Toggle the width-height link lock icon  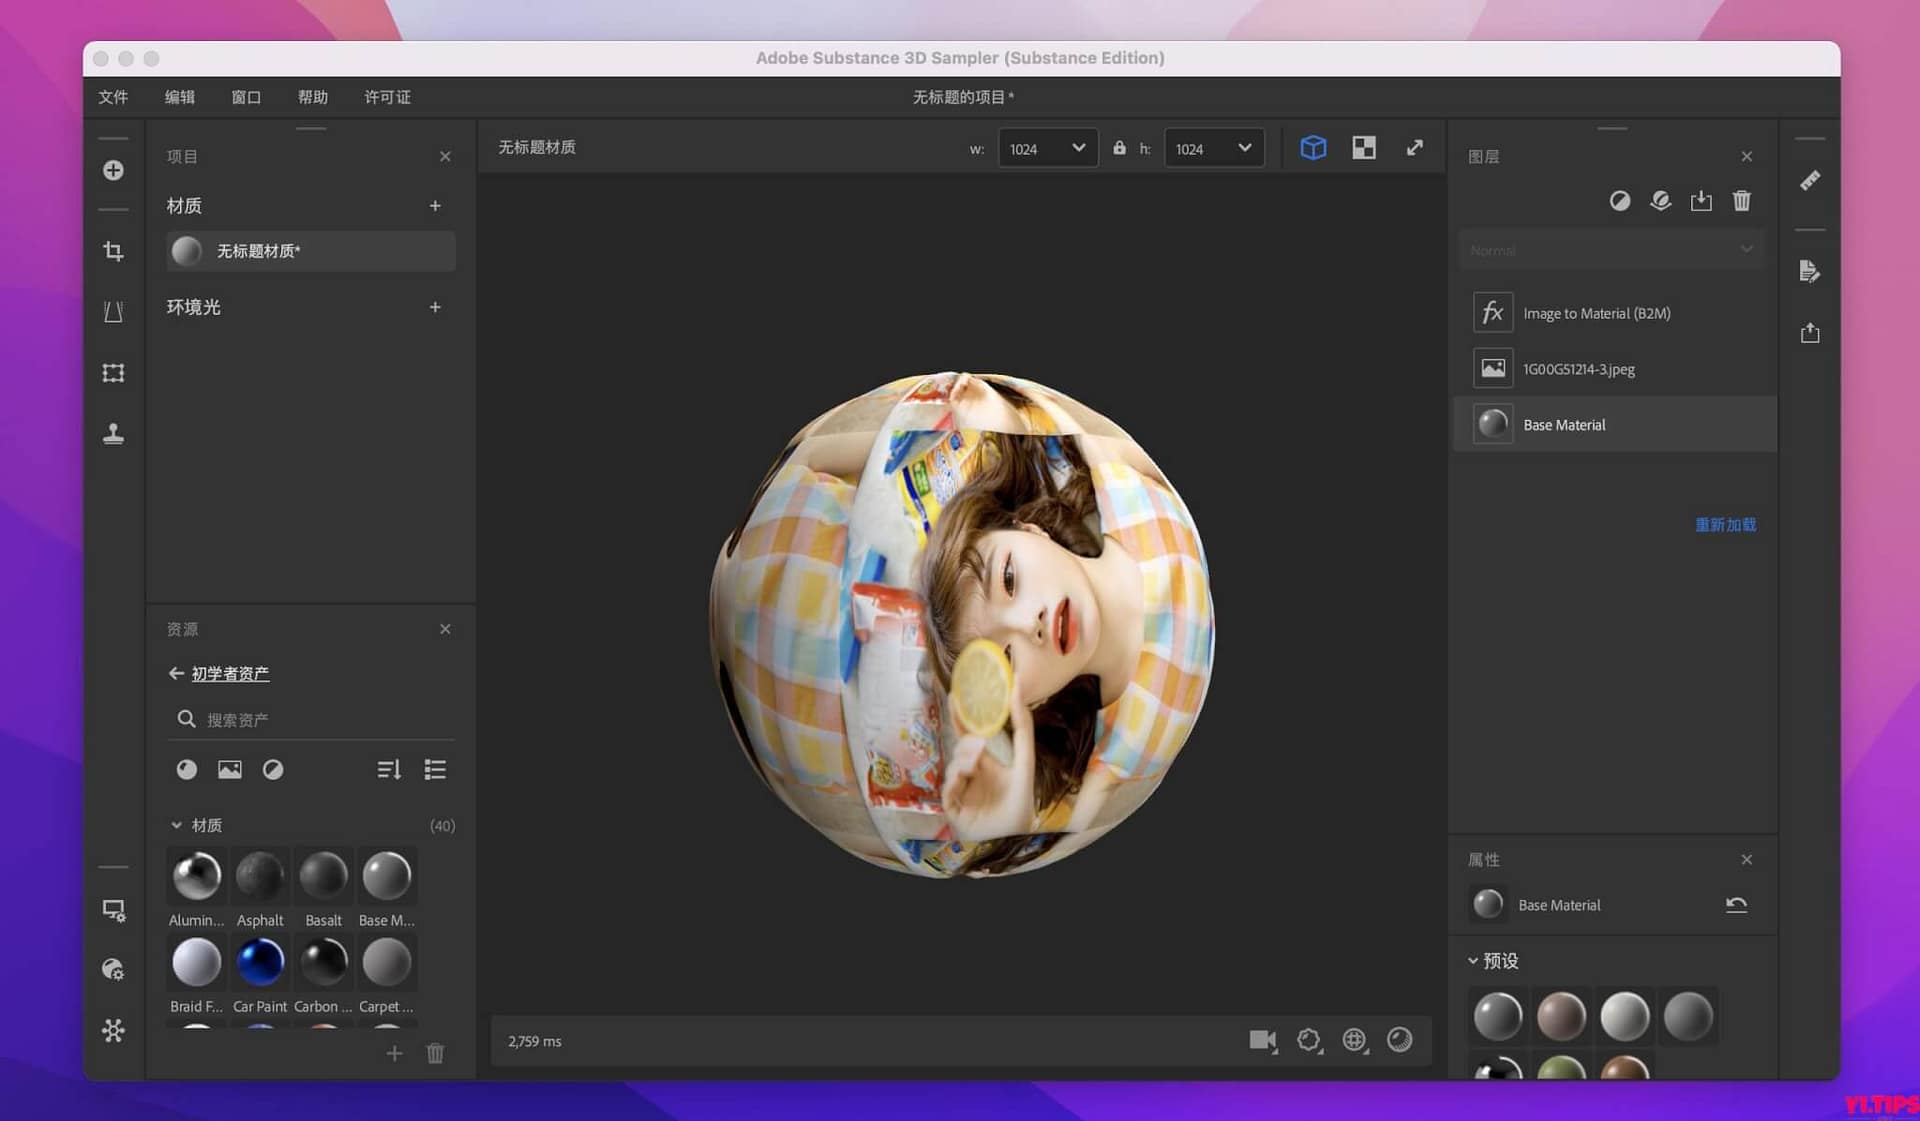(x=1119, y=147)
